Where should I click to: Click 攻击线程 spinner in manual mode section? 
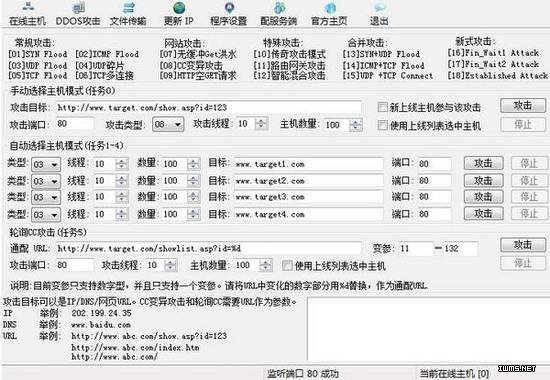[x=261, y=124]
